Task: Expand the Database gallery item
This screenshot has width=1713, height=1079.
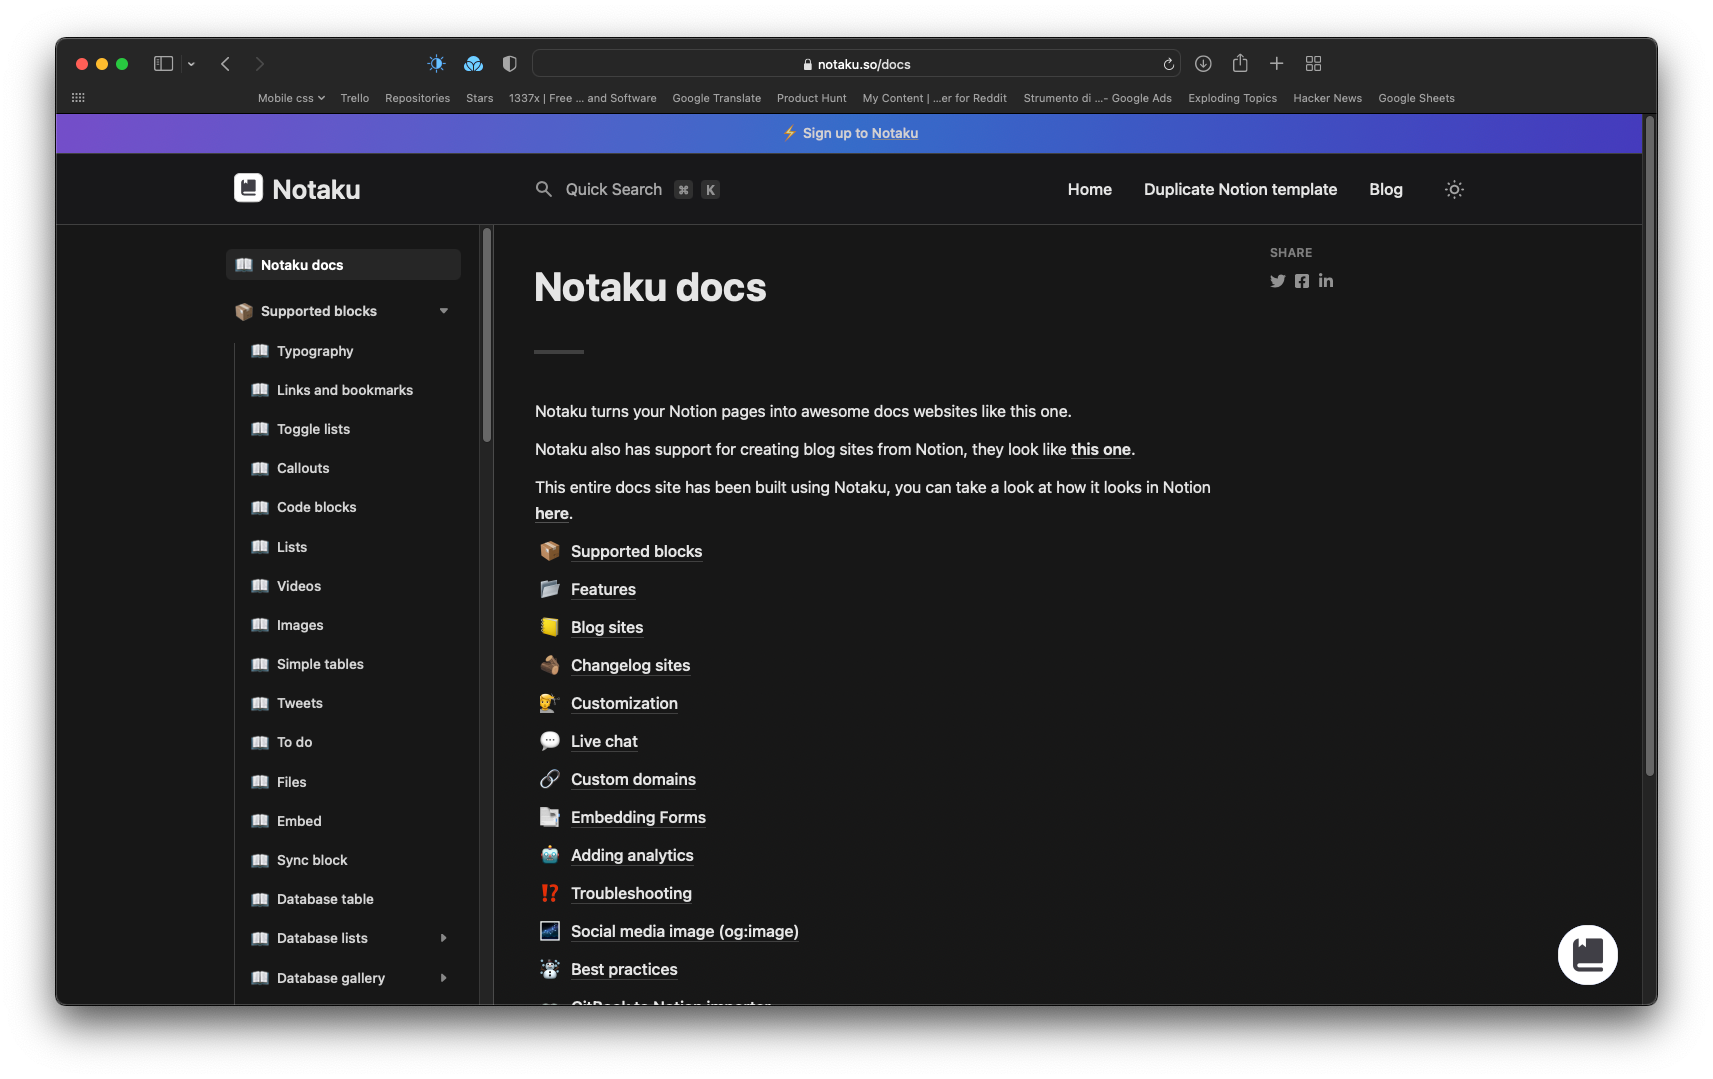Action: tap(443, 978)
